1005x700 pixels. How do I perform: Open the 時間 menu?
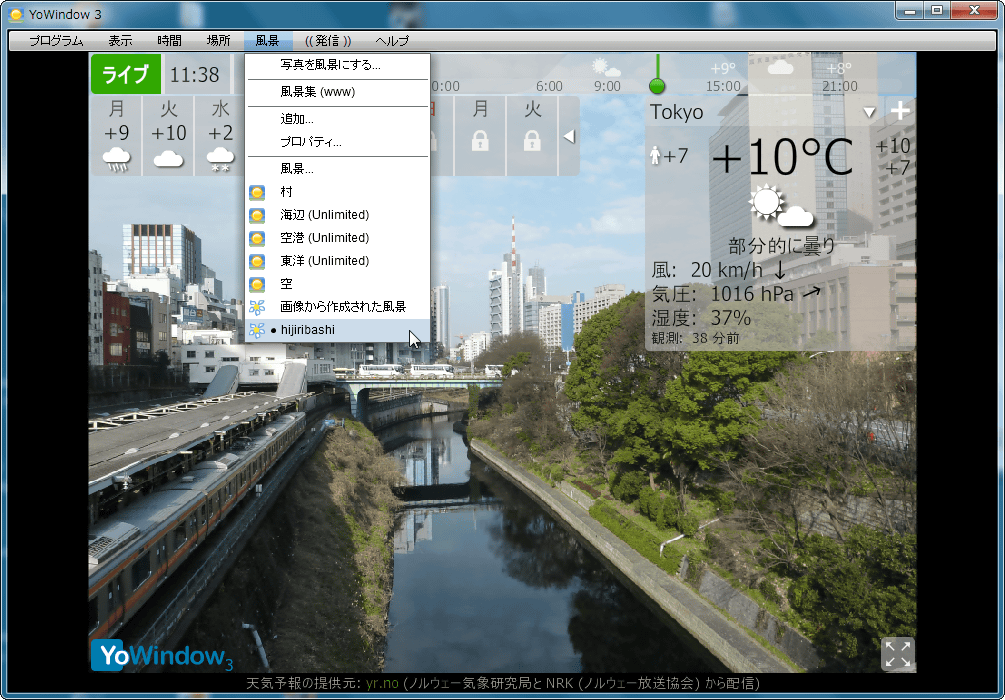coord(169,41)
